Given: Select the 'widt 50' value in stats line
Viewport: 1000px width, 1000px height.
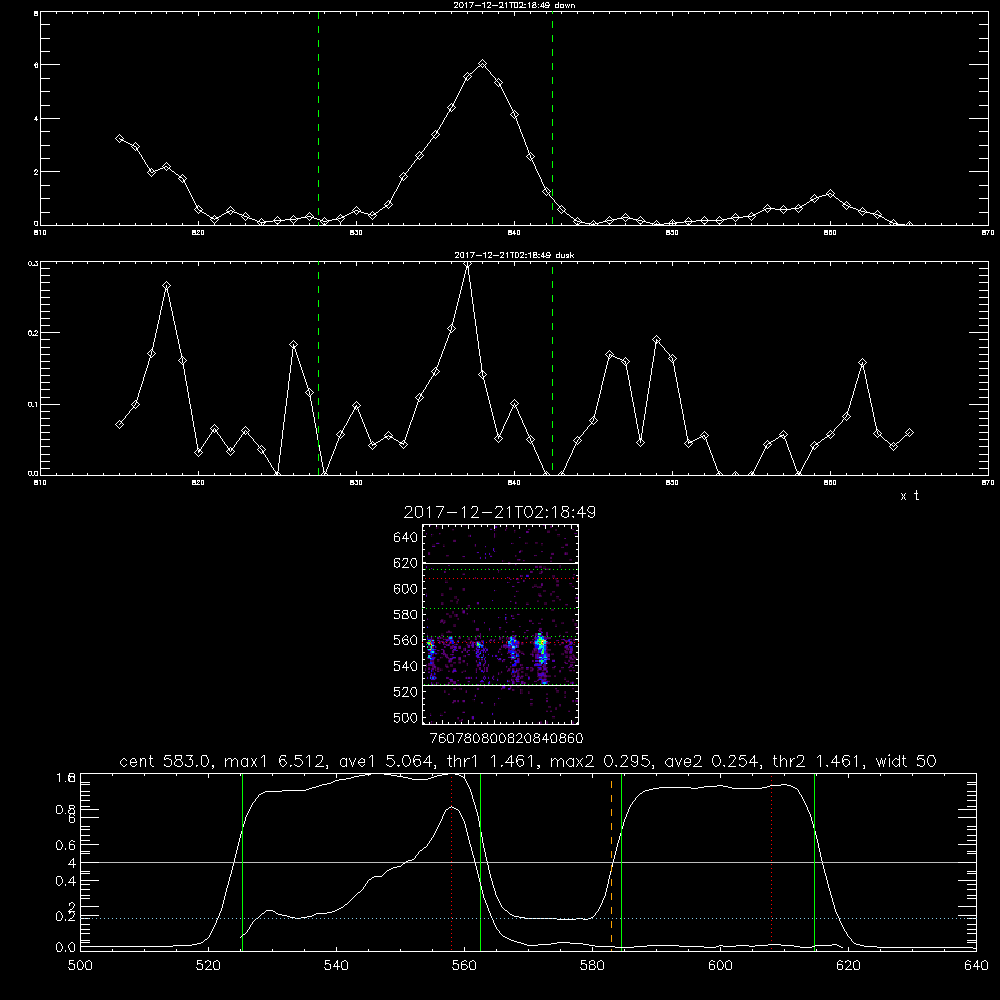Looking at the screenshot, I should click(906, 761).
